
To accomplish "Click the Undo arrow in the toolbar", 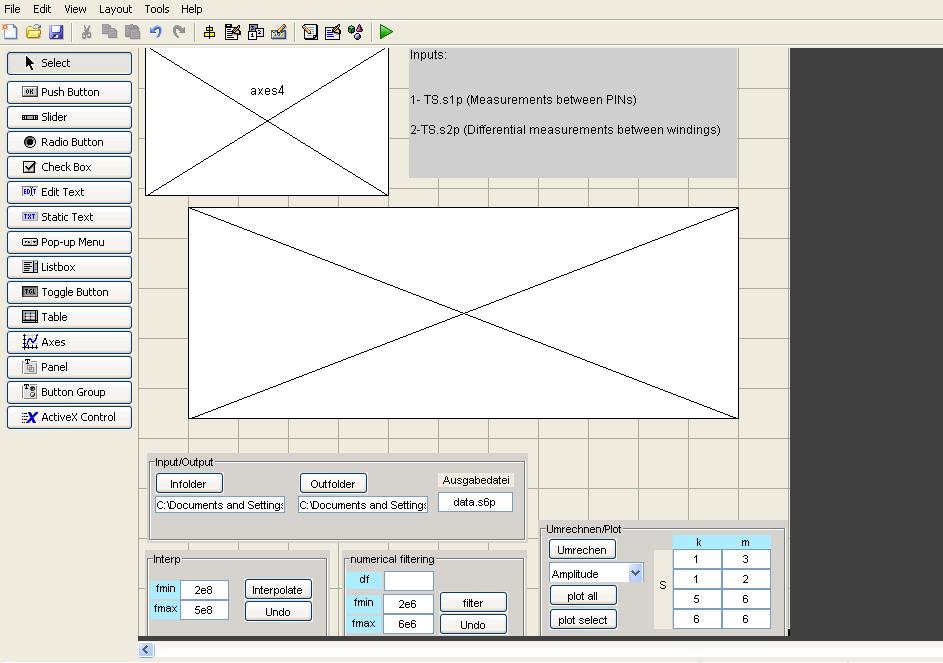I will 156,32.
